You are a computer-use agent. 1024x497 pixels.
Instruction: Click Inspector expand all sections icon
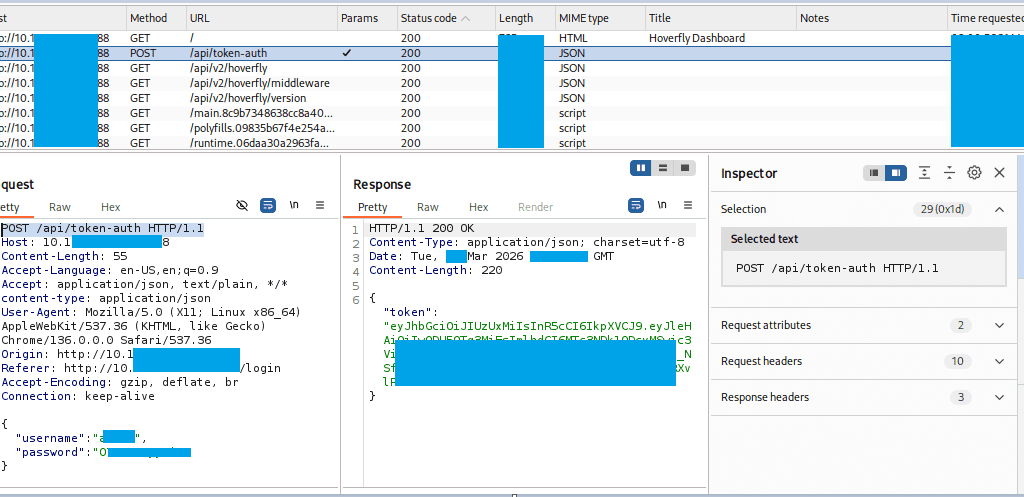click(x=925, y=173)
